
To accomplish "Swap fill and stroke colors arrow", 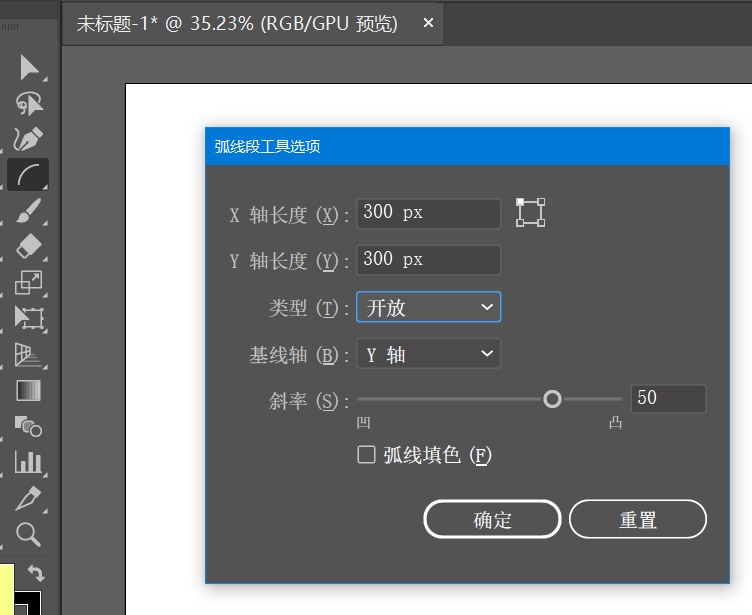I will click(x=36, y=573).
